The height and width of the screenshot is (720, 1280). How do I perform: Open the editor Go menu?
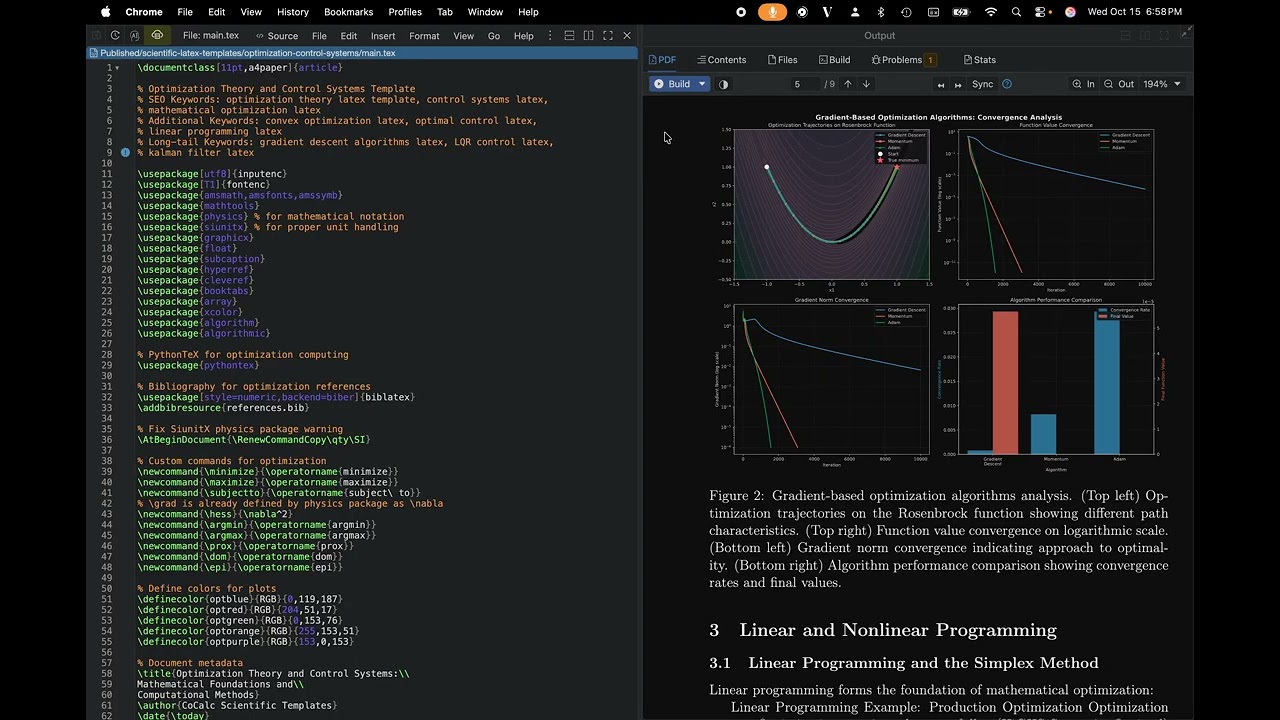[494, 36]
